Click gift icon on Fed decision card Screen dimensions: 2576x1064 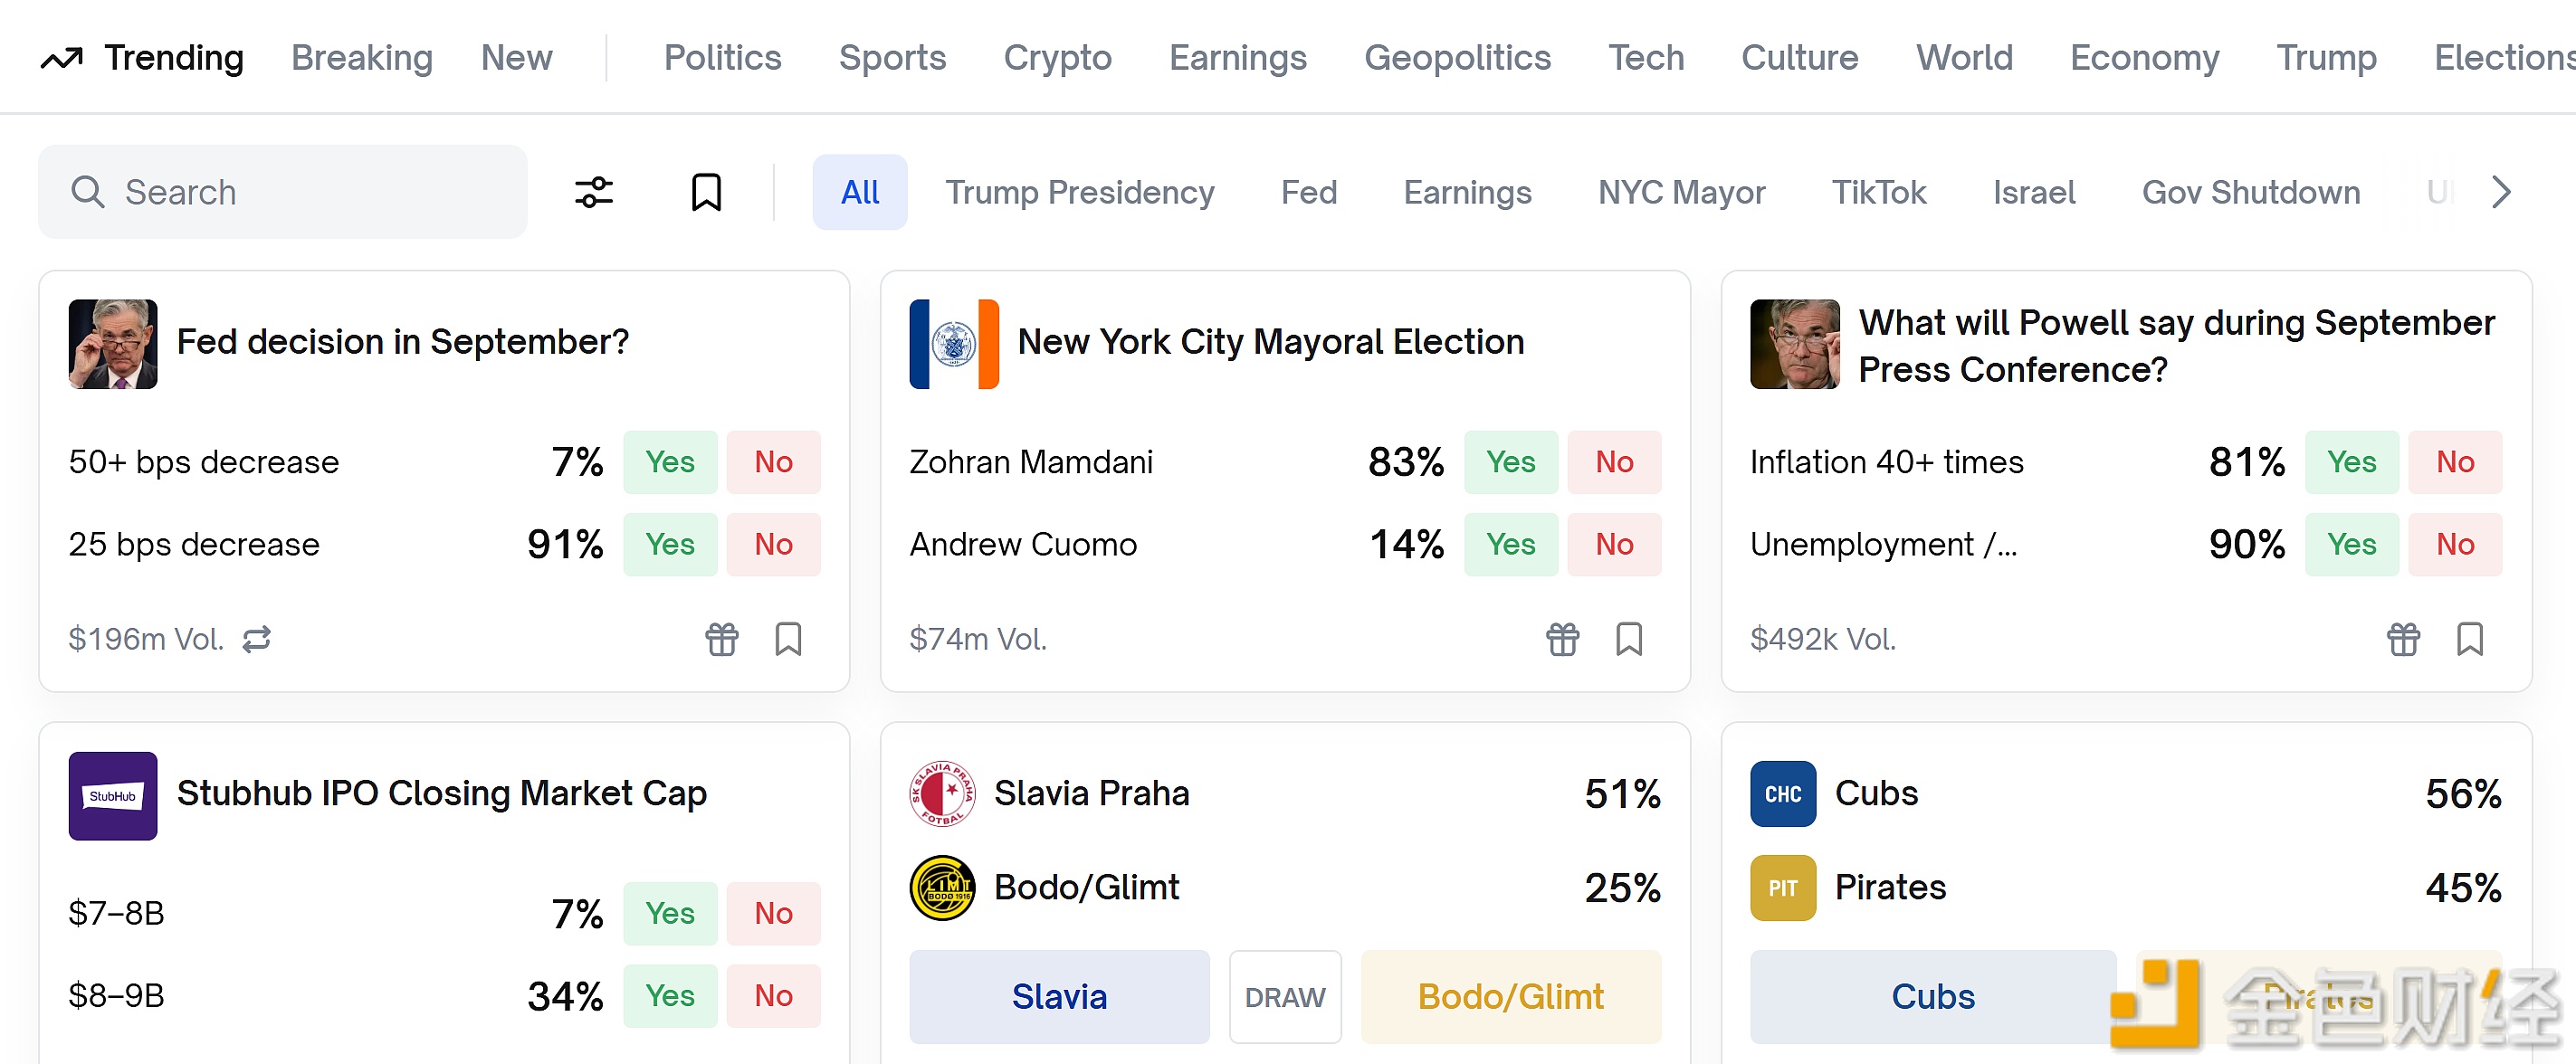coord(721,639)
